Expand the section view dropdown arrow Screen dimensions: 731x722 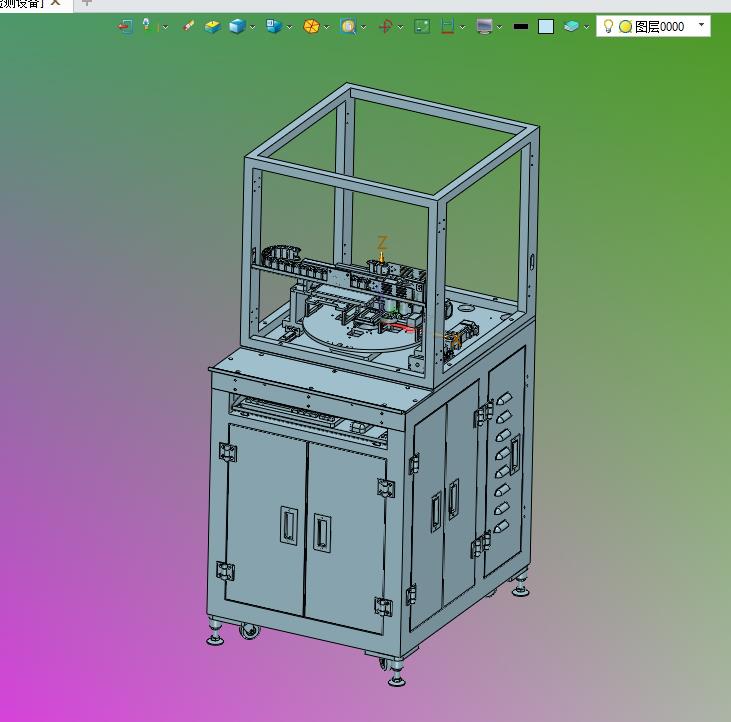tap(462, 27)
